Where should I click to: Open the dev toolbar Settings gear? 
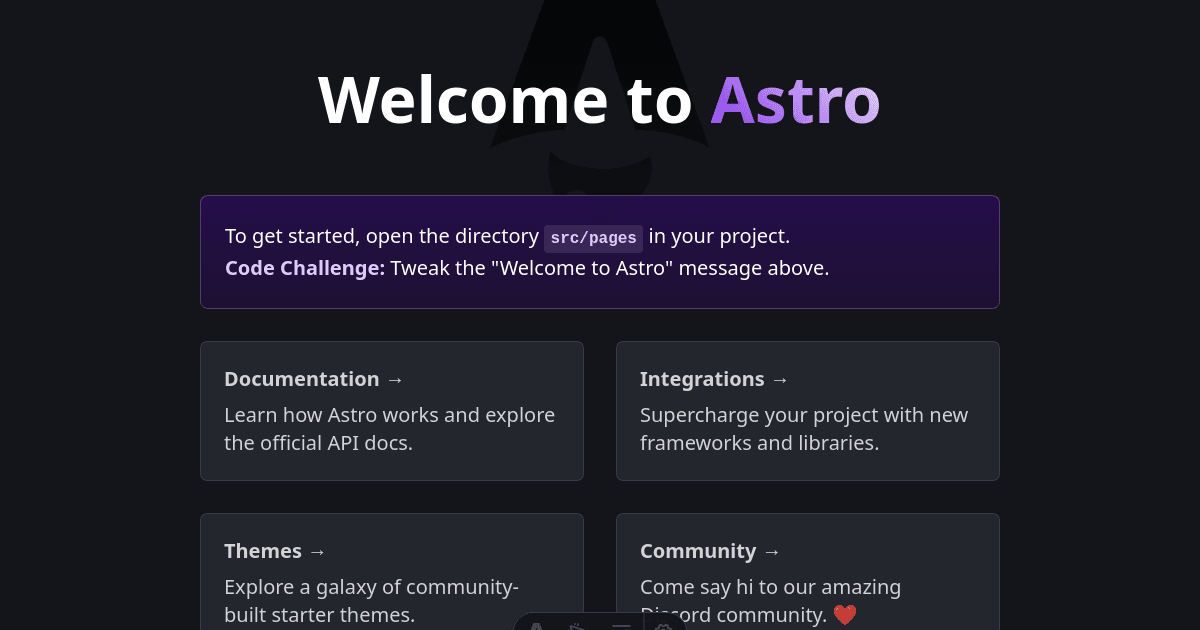[662, 626]
